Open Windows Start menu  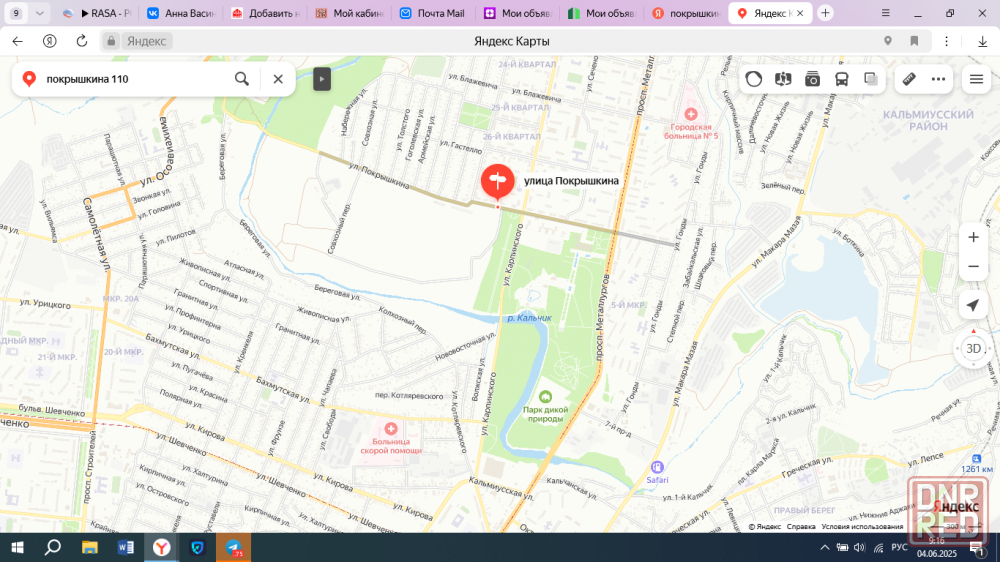[17, 547]
